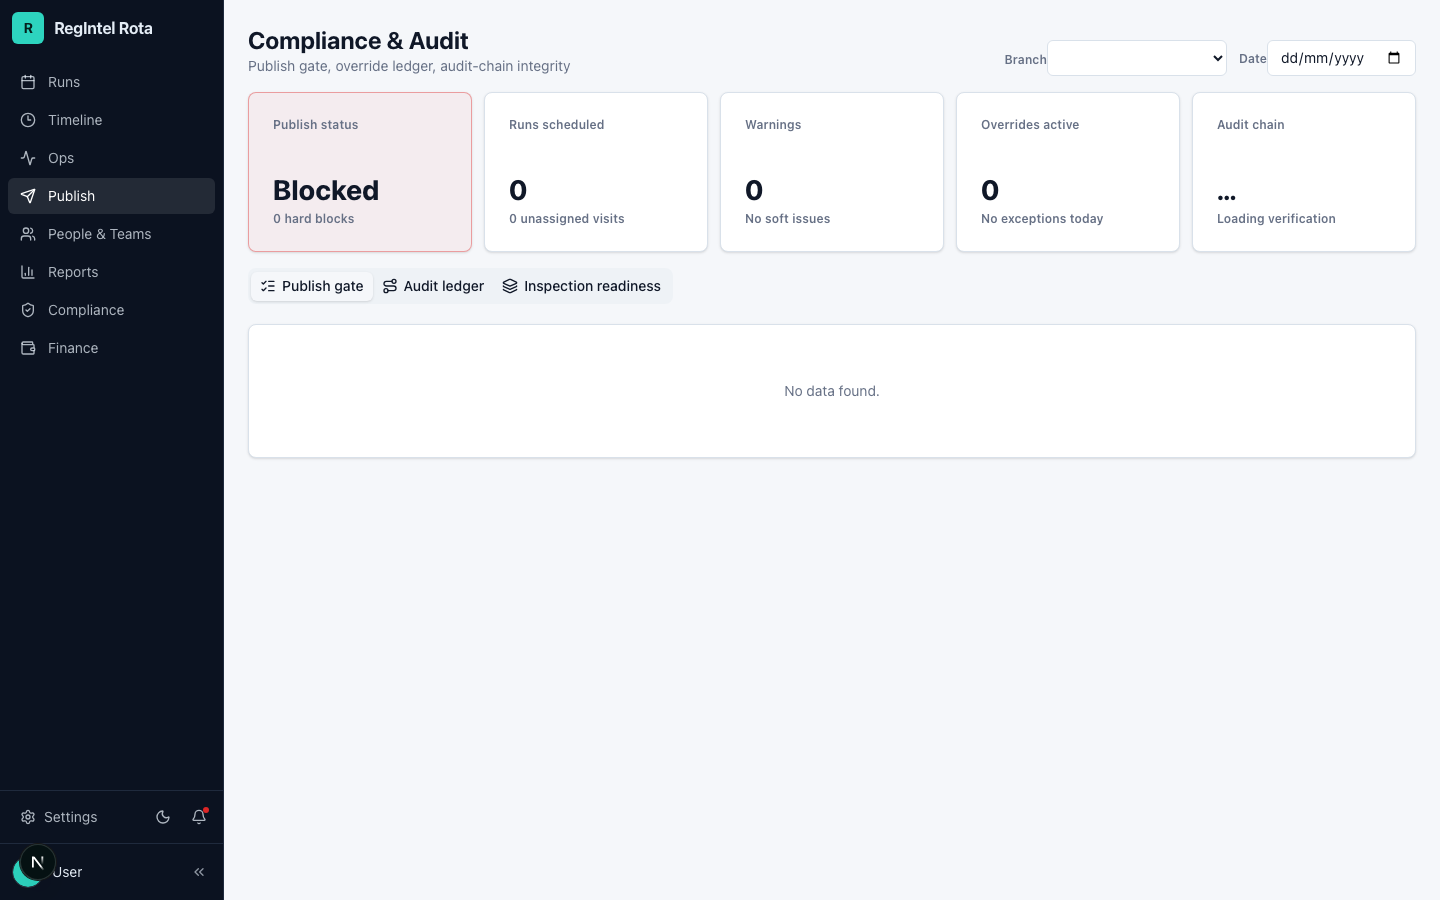Click the Reports bar chart icon
The height and width of the screenshot is (900, 1440).
28,272
